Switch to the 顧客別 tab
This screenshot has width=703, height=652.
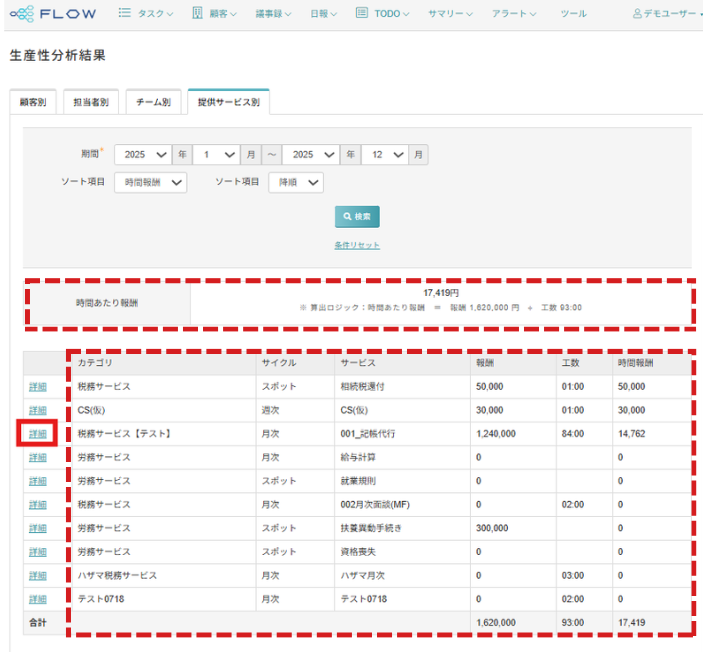click(x=32, y=102)
